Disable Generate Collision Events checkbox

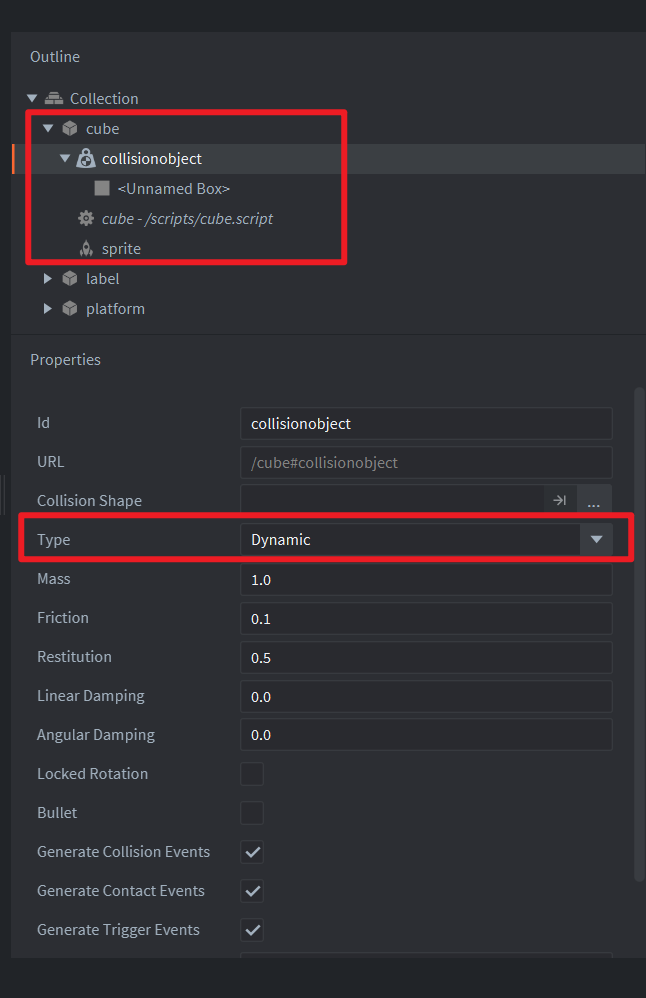pos(252,852)
